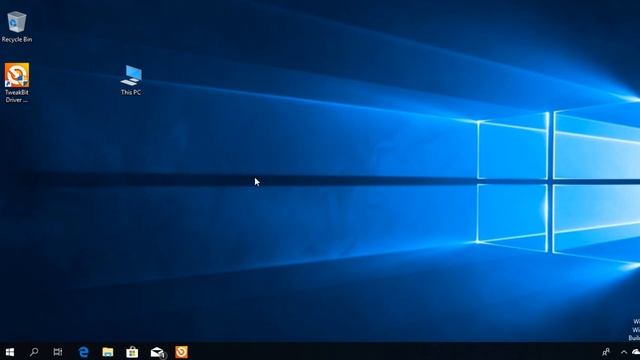640x360 pixels.
Task: Open Mail app from taskbar
Action: (157, 352)
